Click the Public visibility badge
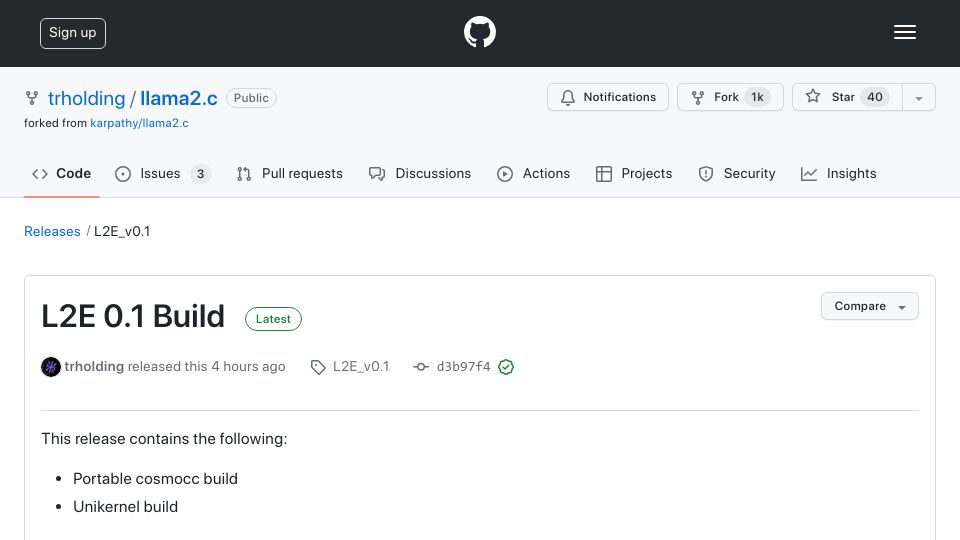The image size is (960, 540). point(251,98)
